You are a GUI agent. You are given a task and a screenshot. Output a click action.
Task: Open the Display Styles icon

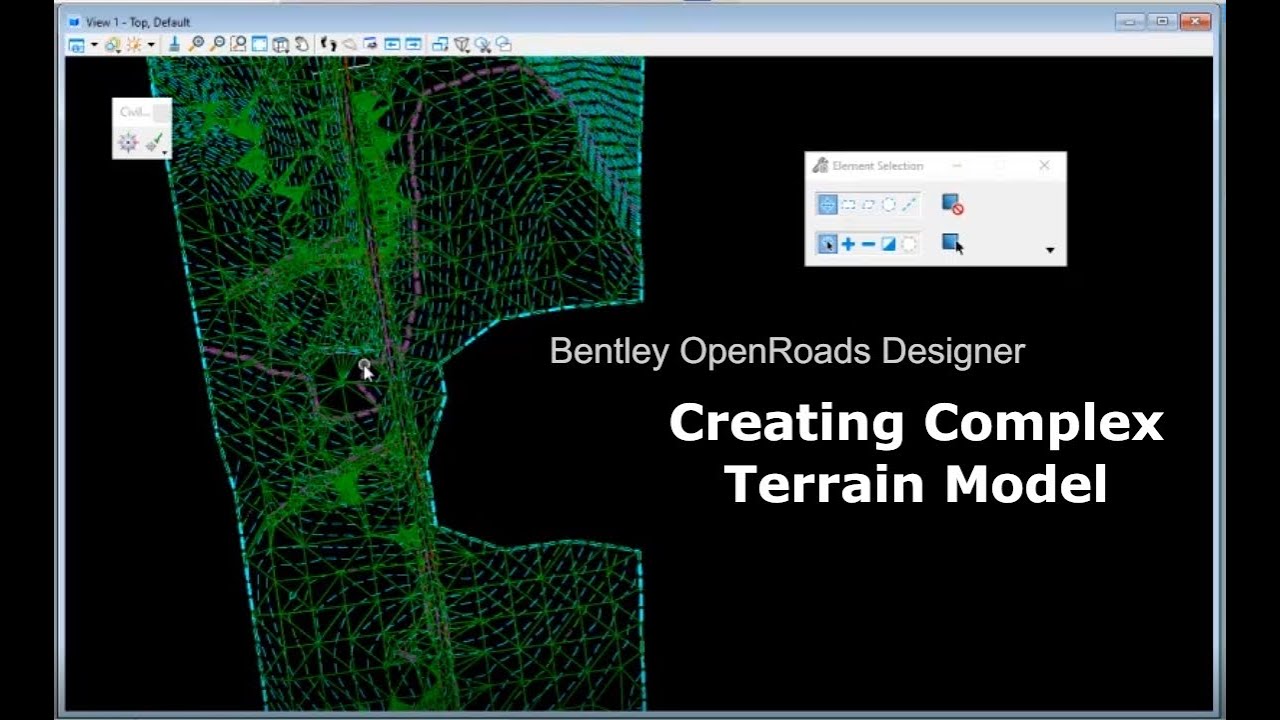click(112, 44)
